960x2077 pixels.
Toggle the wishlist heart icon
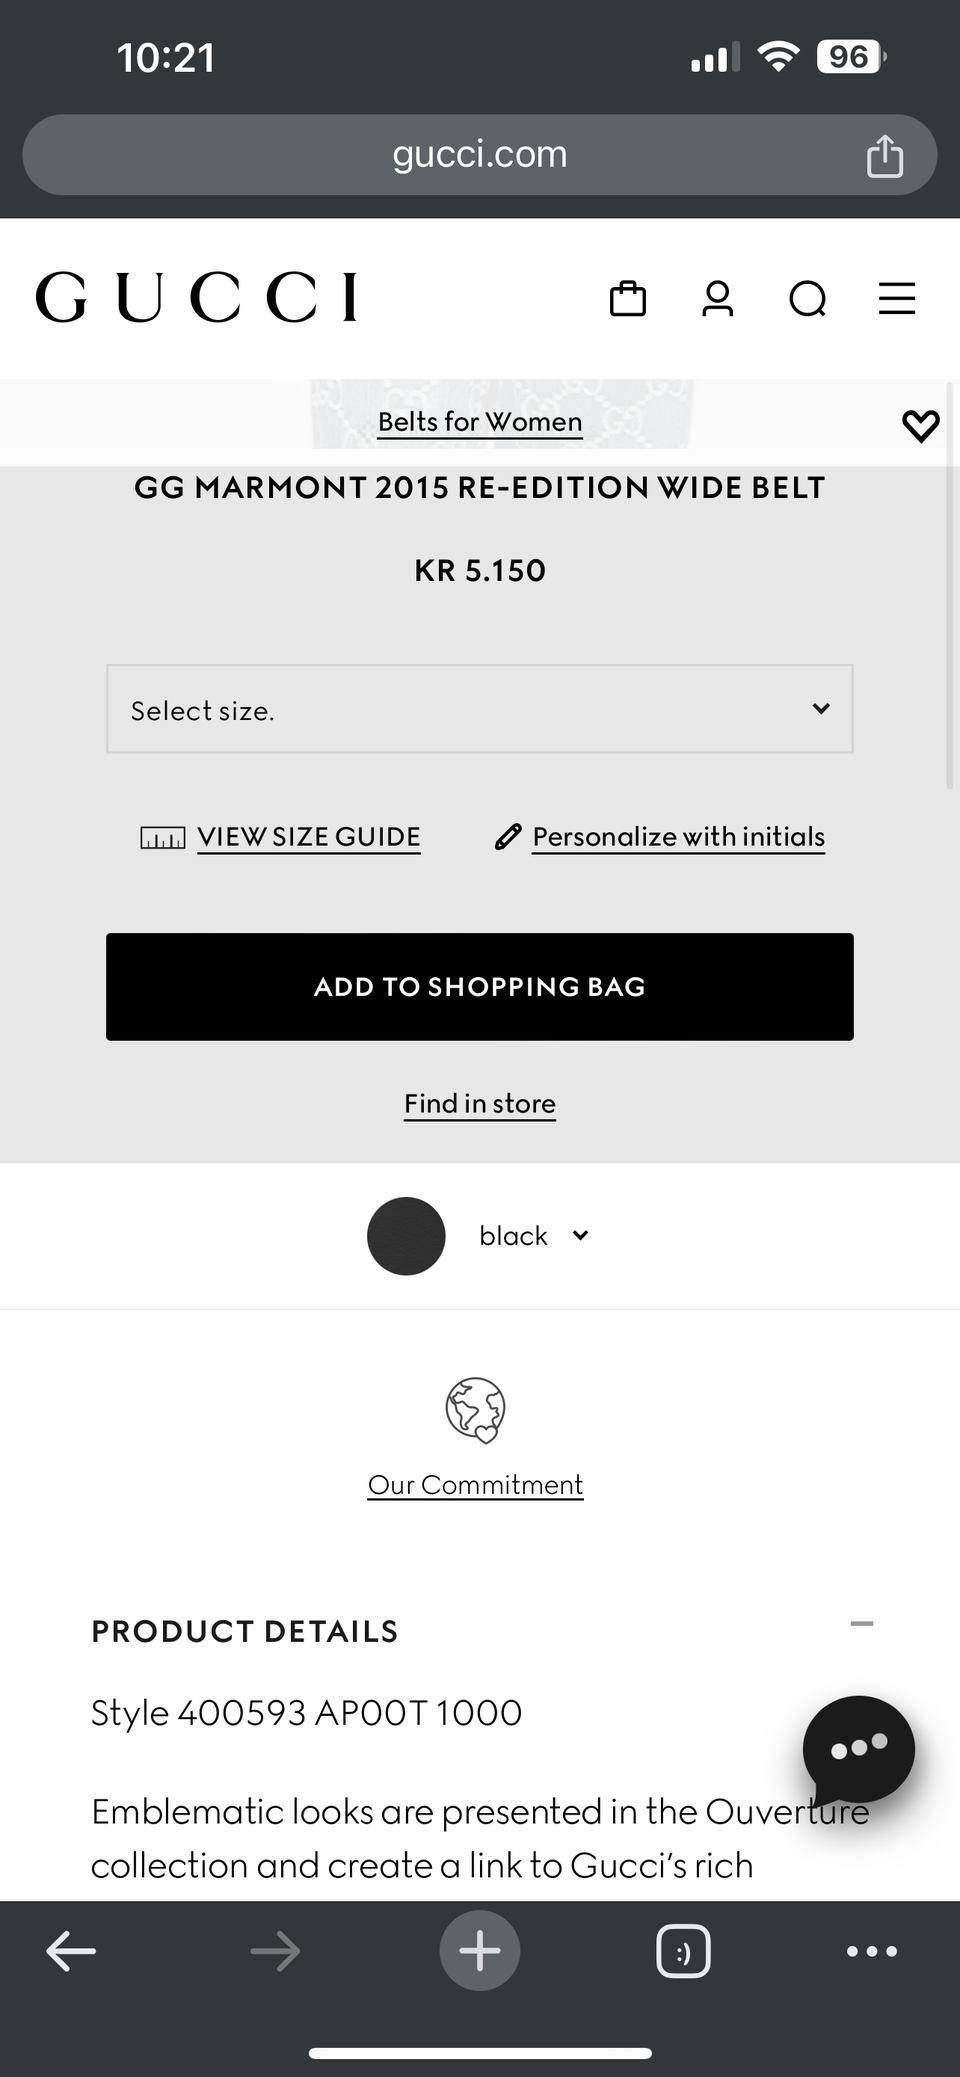click(921, 425)
